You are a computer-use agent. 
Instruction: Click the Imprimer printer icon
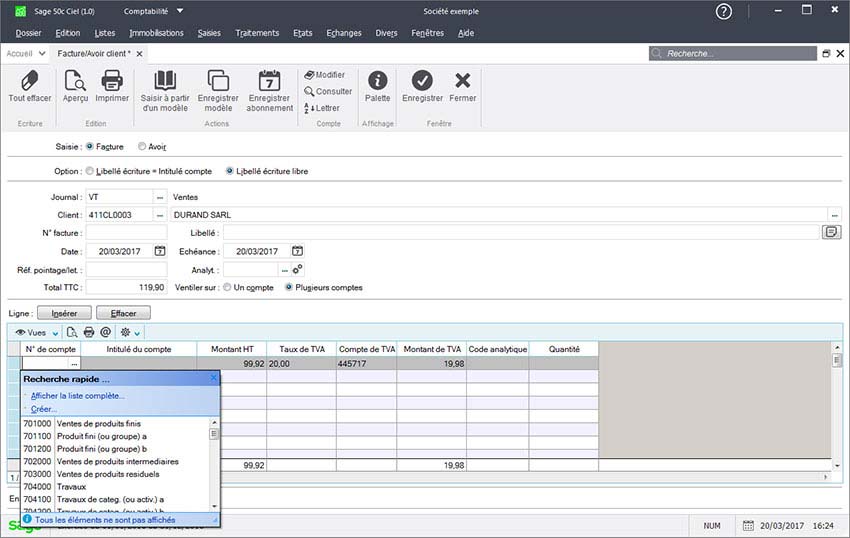(112, 82)
